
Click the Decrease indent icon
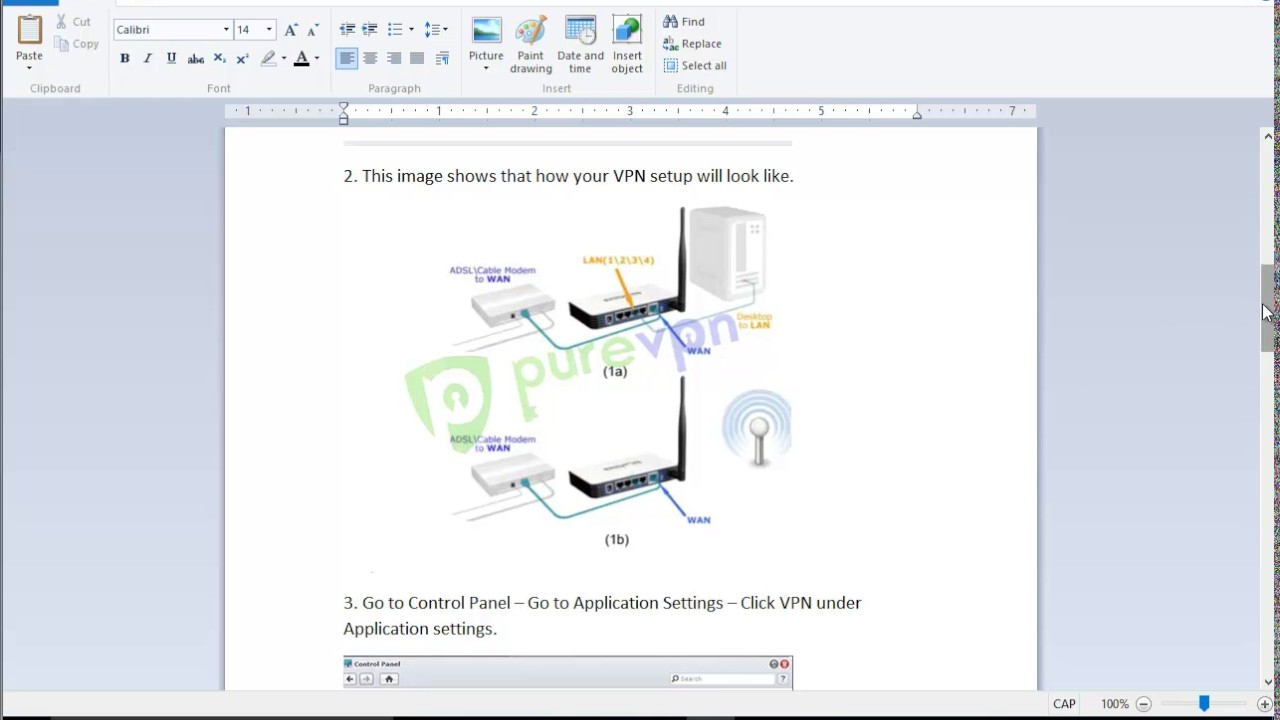347,30
